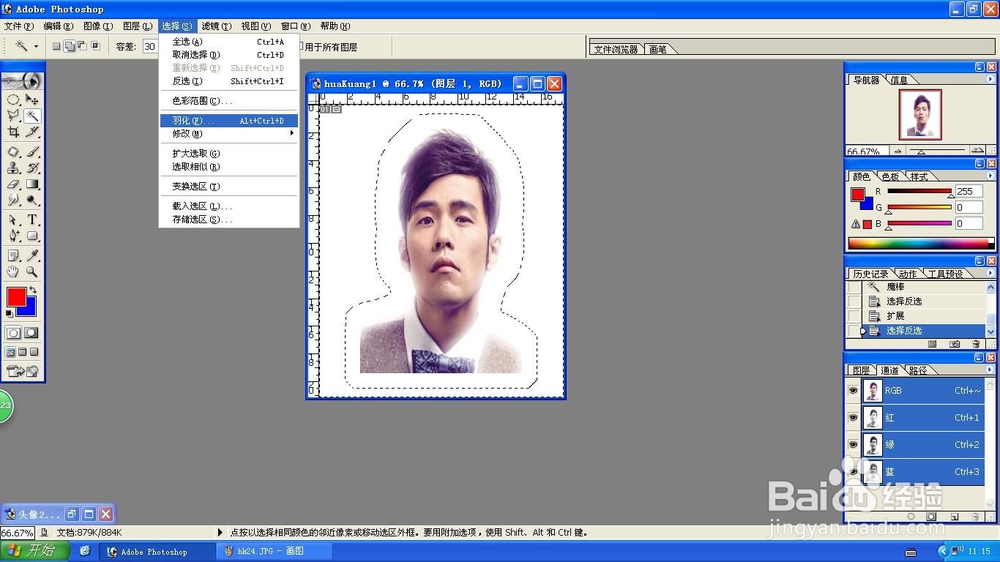Select the Hand tool

tap(13, 271)
